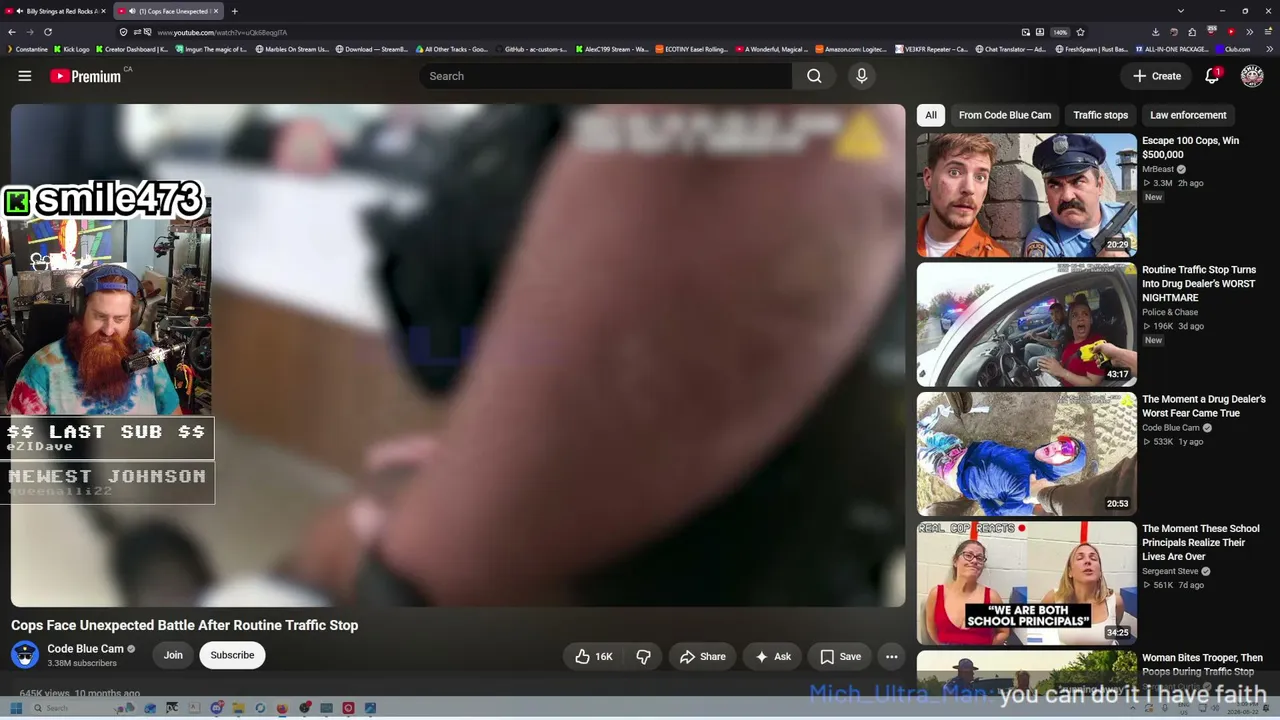Viewport: 1280px width, 720px height.
Task: Switch to Billy Strings at Red Rocks tab
Action: click(x=58, y=11)
